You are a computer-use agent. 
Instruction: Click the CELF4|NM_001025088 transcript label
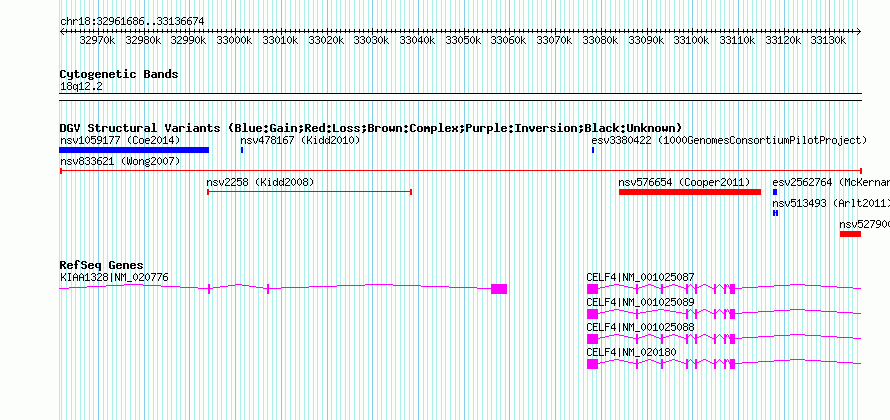pyautogui.click(x=640, y=327)
